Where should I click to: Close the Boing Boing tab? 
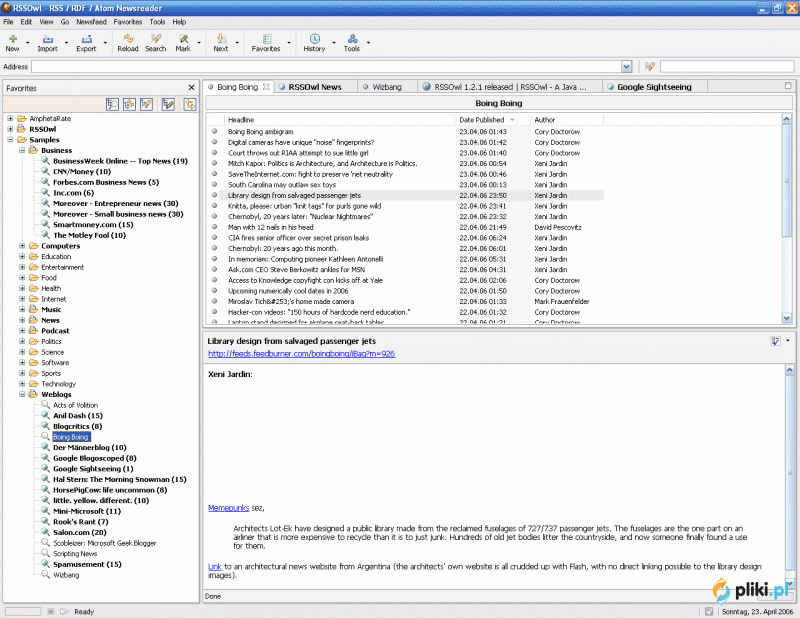click(266, 87)
